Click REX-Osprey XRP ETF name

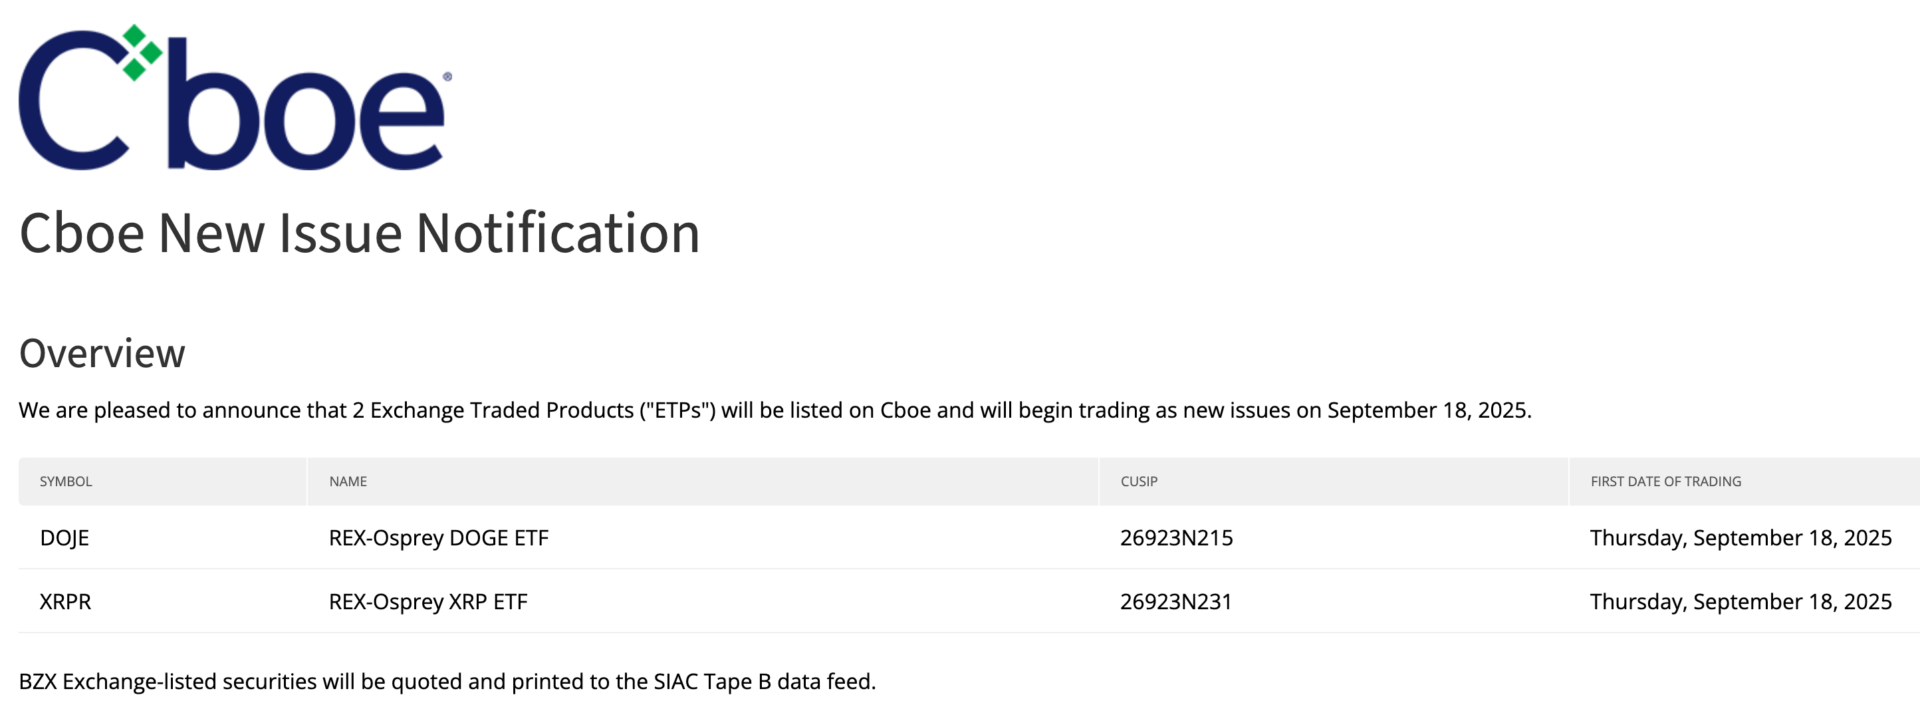pos(428,602)
